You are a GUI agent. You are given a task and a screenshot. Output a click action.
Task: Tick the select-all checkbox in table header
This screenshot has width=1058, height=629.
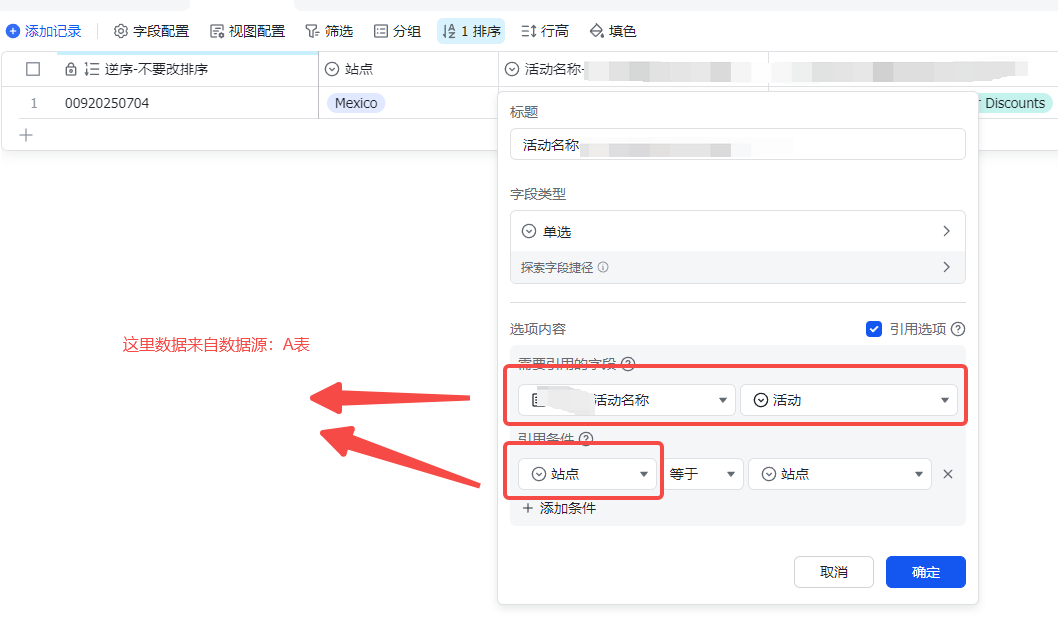tap(32, 69)
